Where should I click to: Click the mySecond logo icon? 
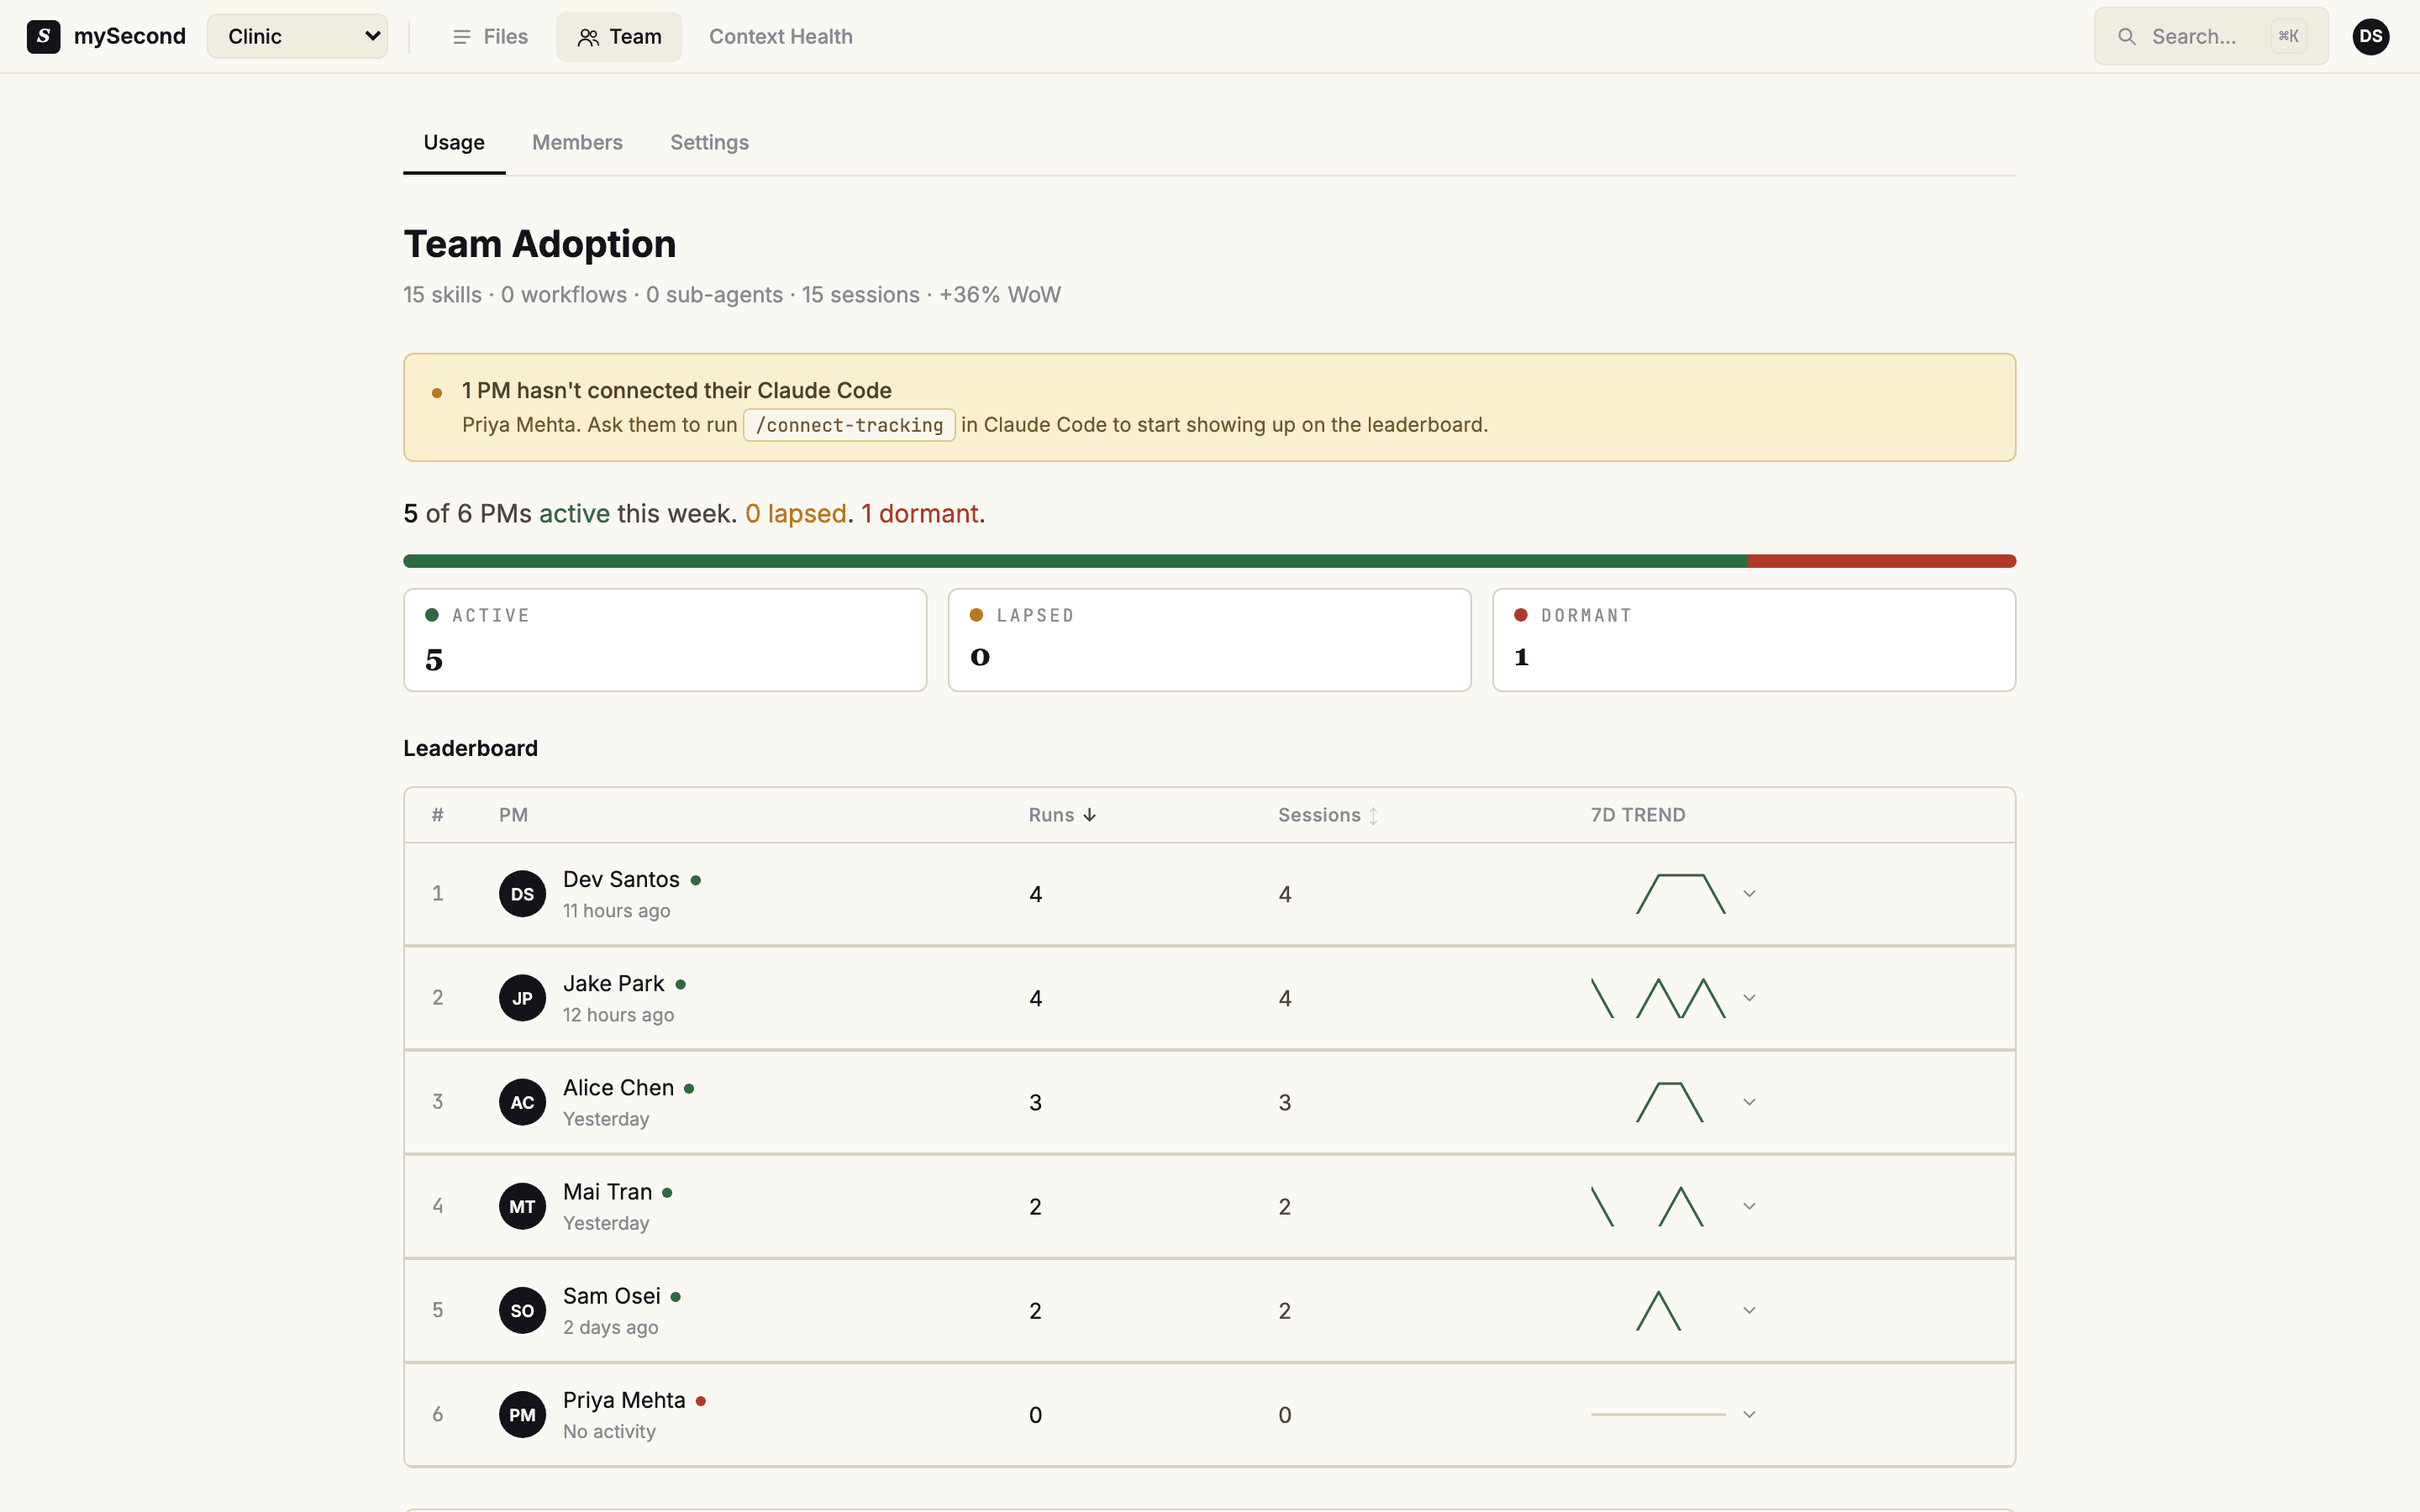[43, 36]
